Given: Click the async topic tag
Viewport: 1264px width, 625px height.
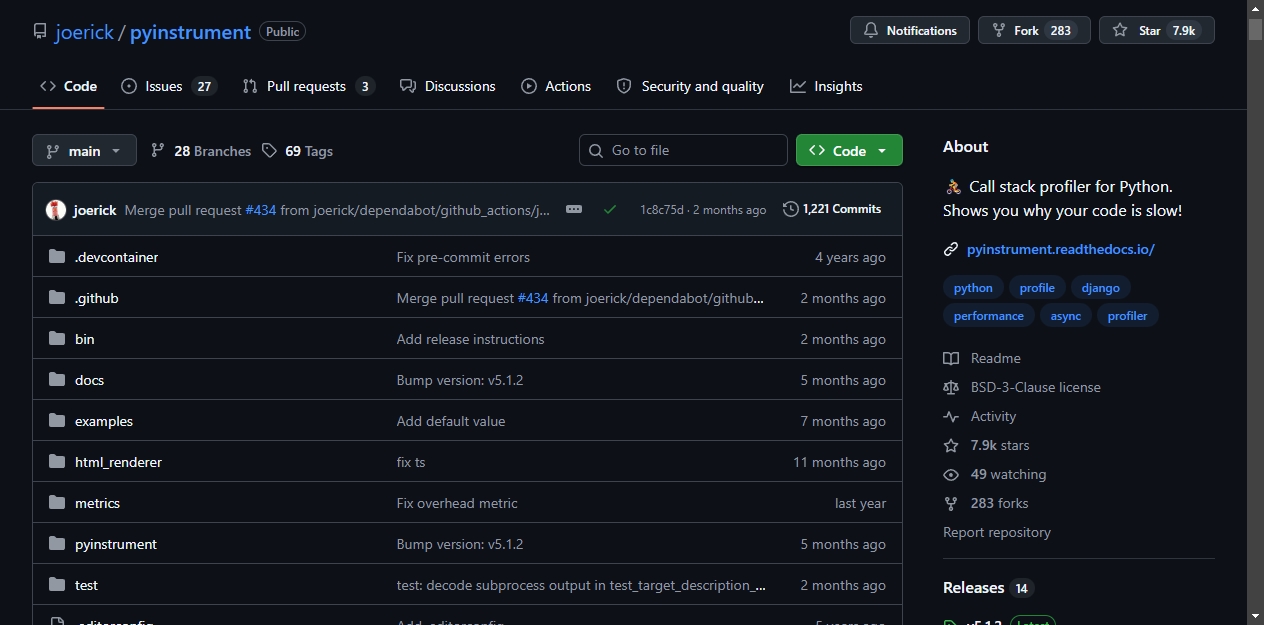Looking at the screenshot, I should [1066, 316].
